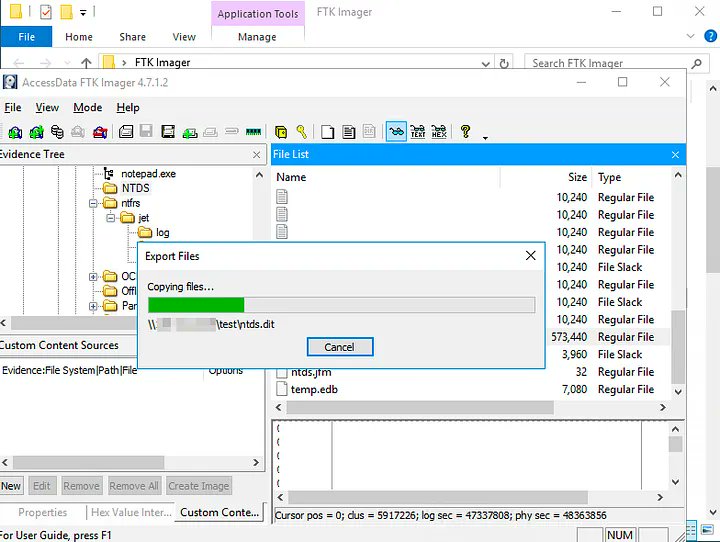The width and height of the screenshot is (720, 542).
Task: Open the Explorer address bar dropdown
Action: [x=485, y=64]
